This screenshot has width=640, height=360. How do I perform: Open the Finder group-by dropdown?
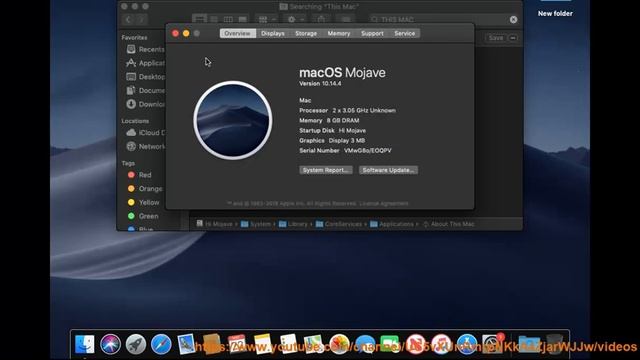tap(267, 19)
